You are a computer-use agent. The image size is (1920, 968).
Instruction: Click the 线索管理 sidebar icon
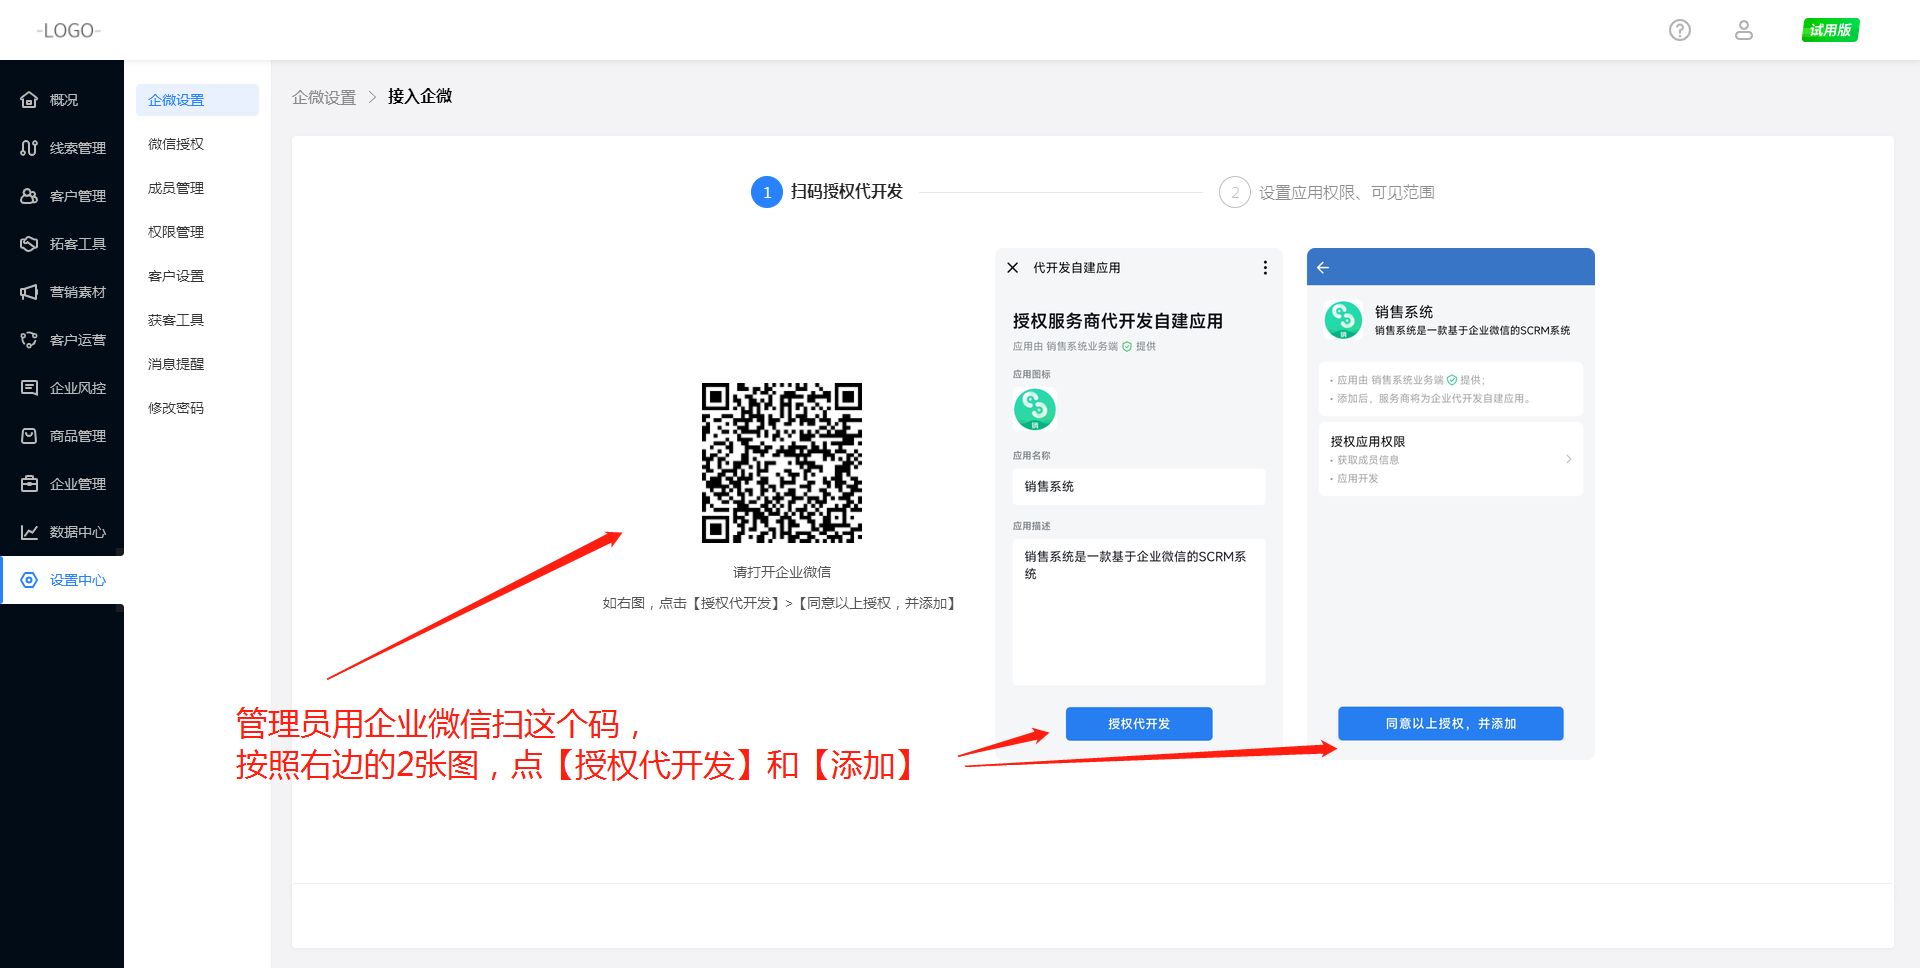[29, 148]
